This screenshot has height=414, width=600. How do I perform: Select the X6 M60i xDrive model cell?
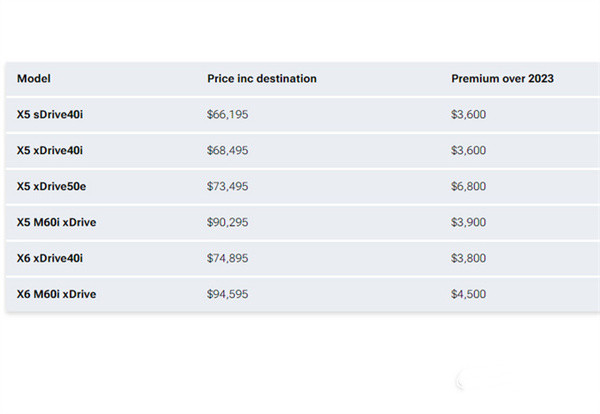click(56, 294)
